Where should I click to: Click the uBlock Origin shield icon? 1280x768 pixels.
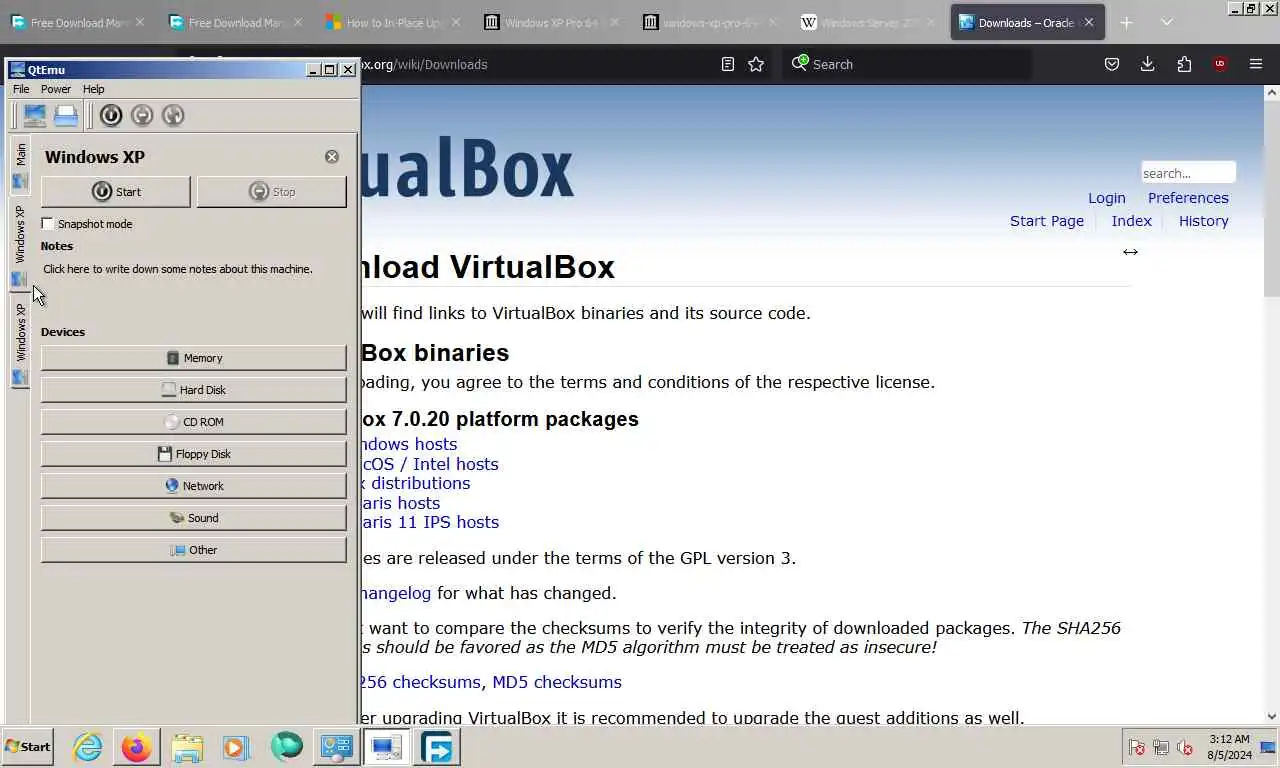(1220, 64)
